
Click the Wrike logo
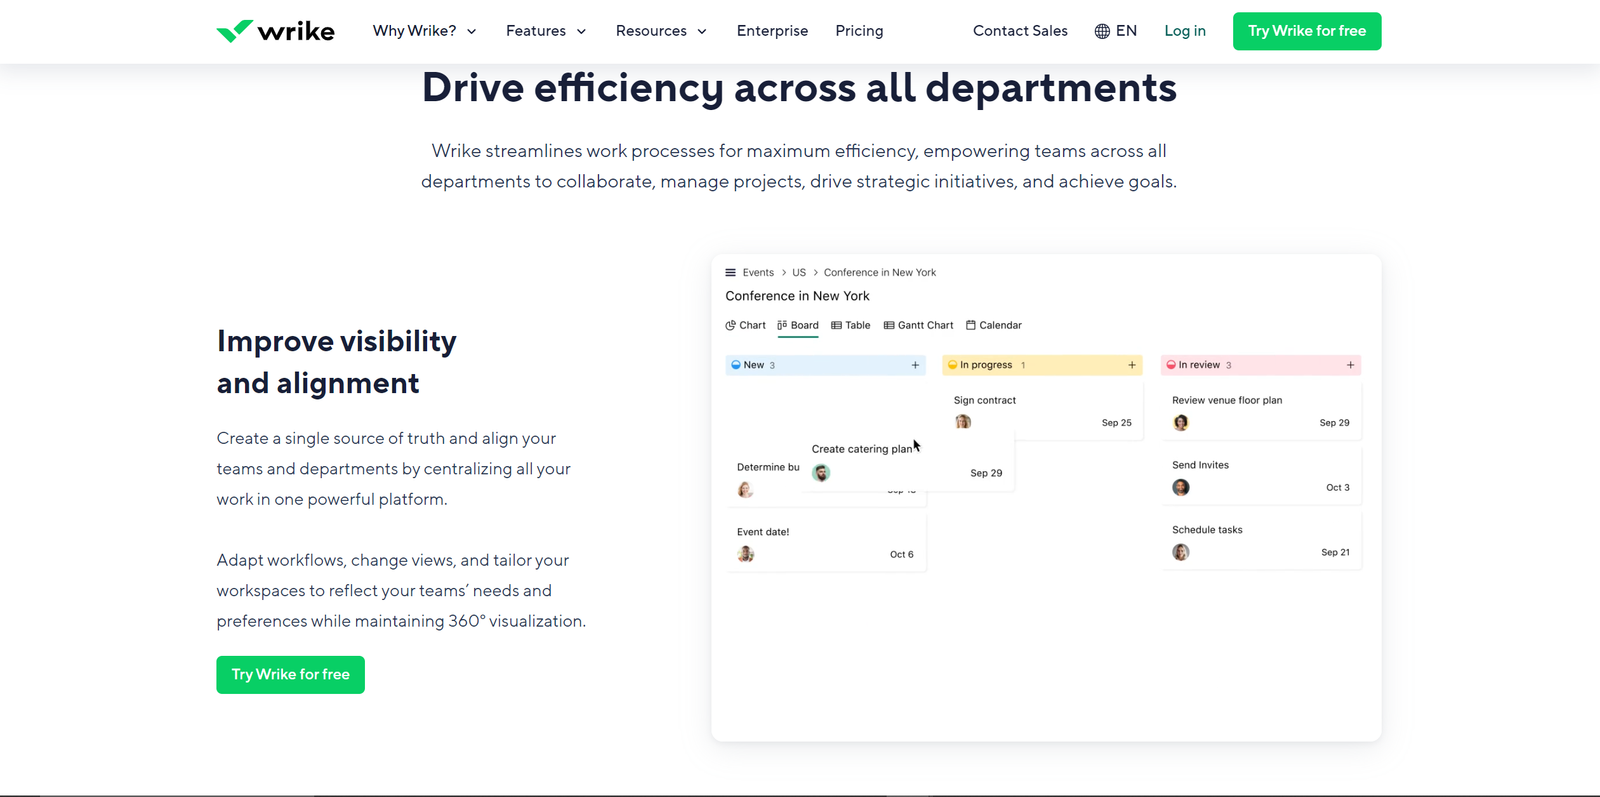tap(275, 31)
